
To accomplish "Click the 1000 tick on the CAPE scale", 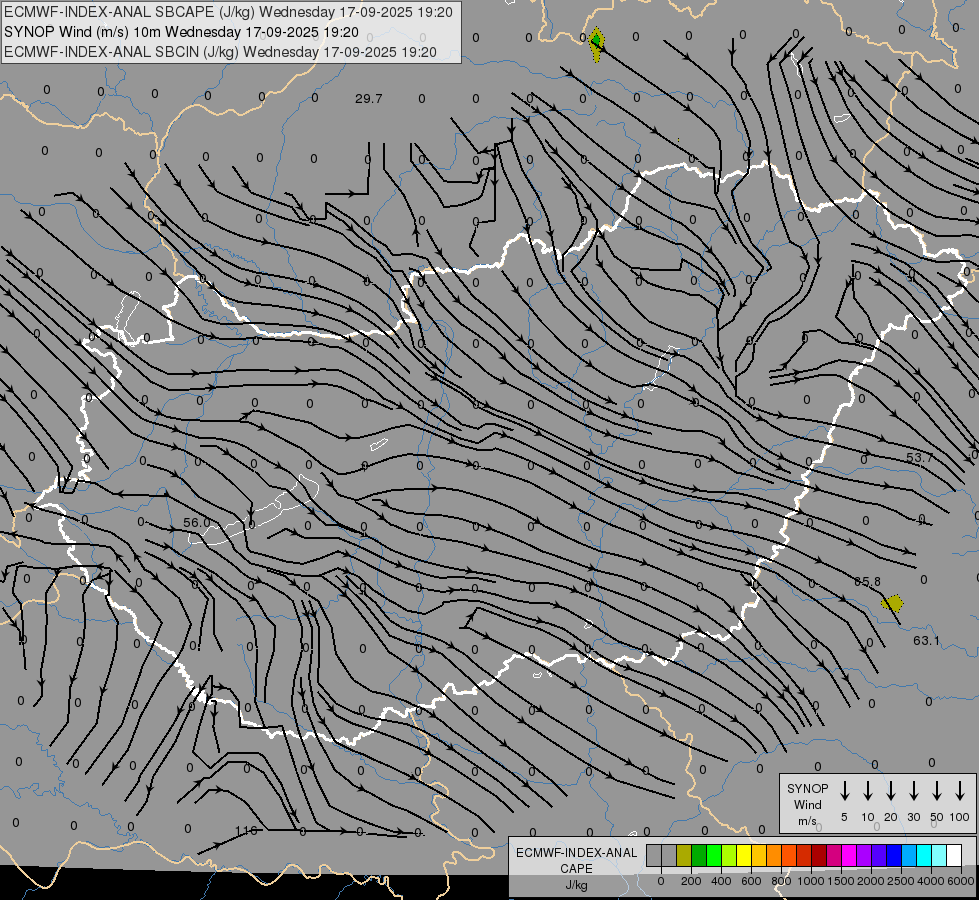I will (811, 881).
